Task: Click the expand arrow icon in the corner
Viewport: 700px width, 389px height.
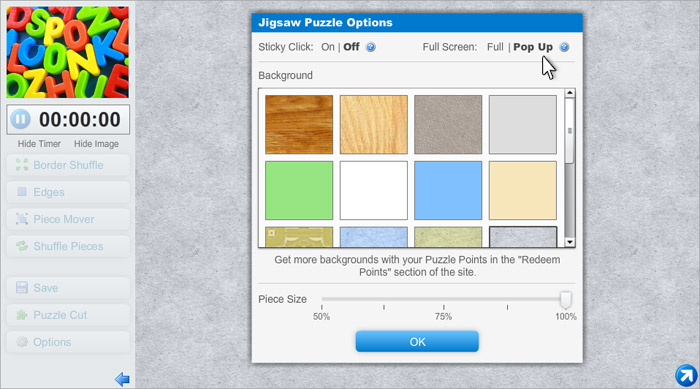Action: pyautogui.click(x=686, y=375)
